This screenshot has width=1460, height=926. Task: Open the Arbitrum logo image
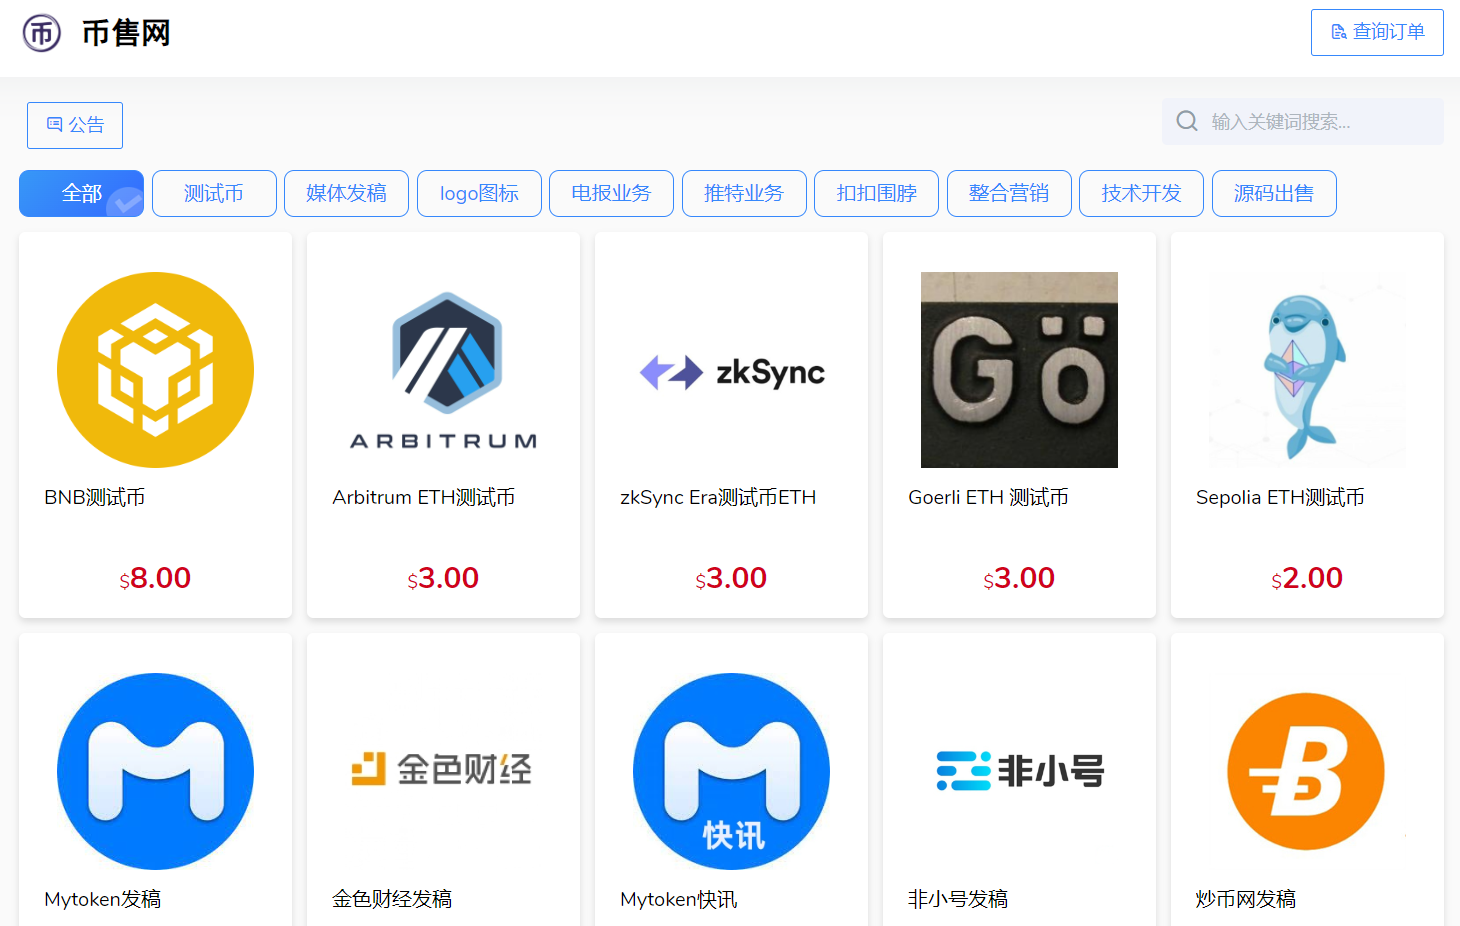443,370
